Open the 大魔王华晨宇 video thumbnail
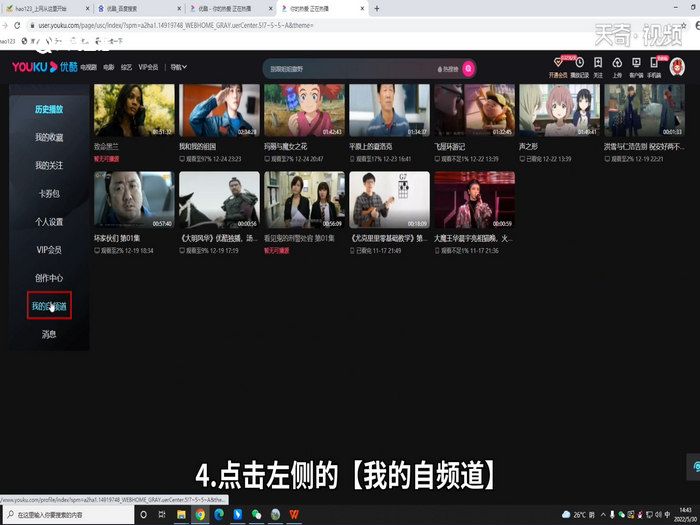The width and height of the screenshot is (700, 525). tap(475, 200)
